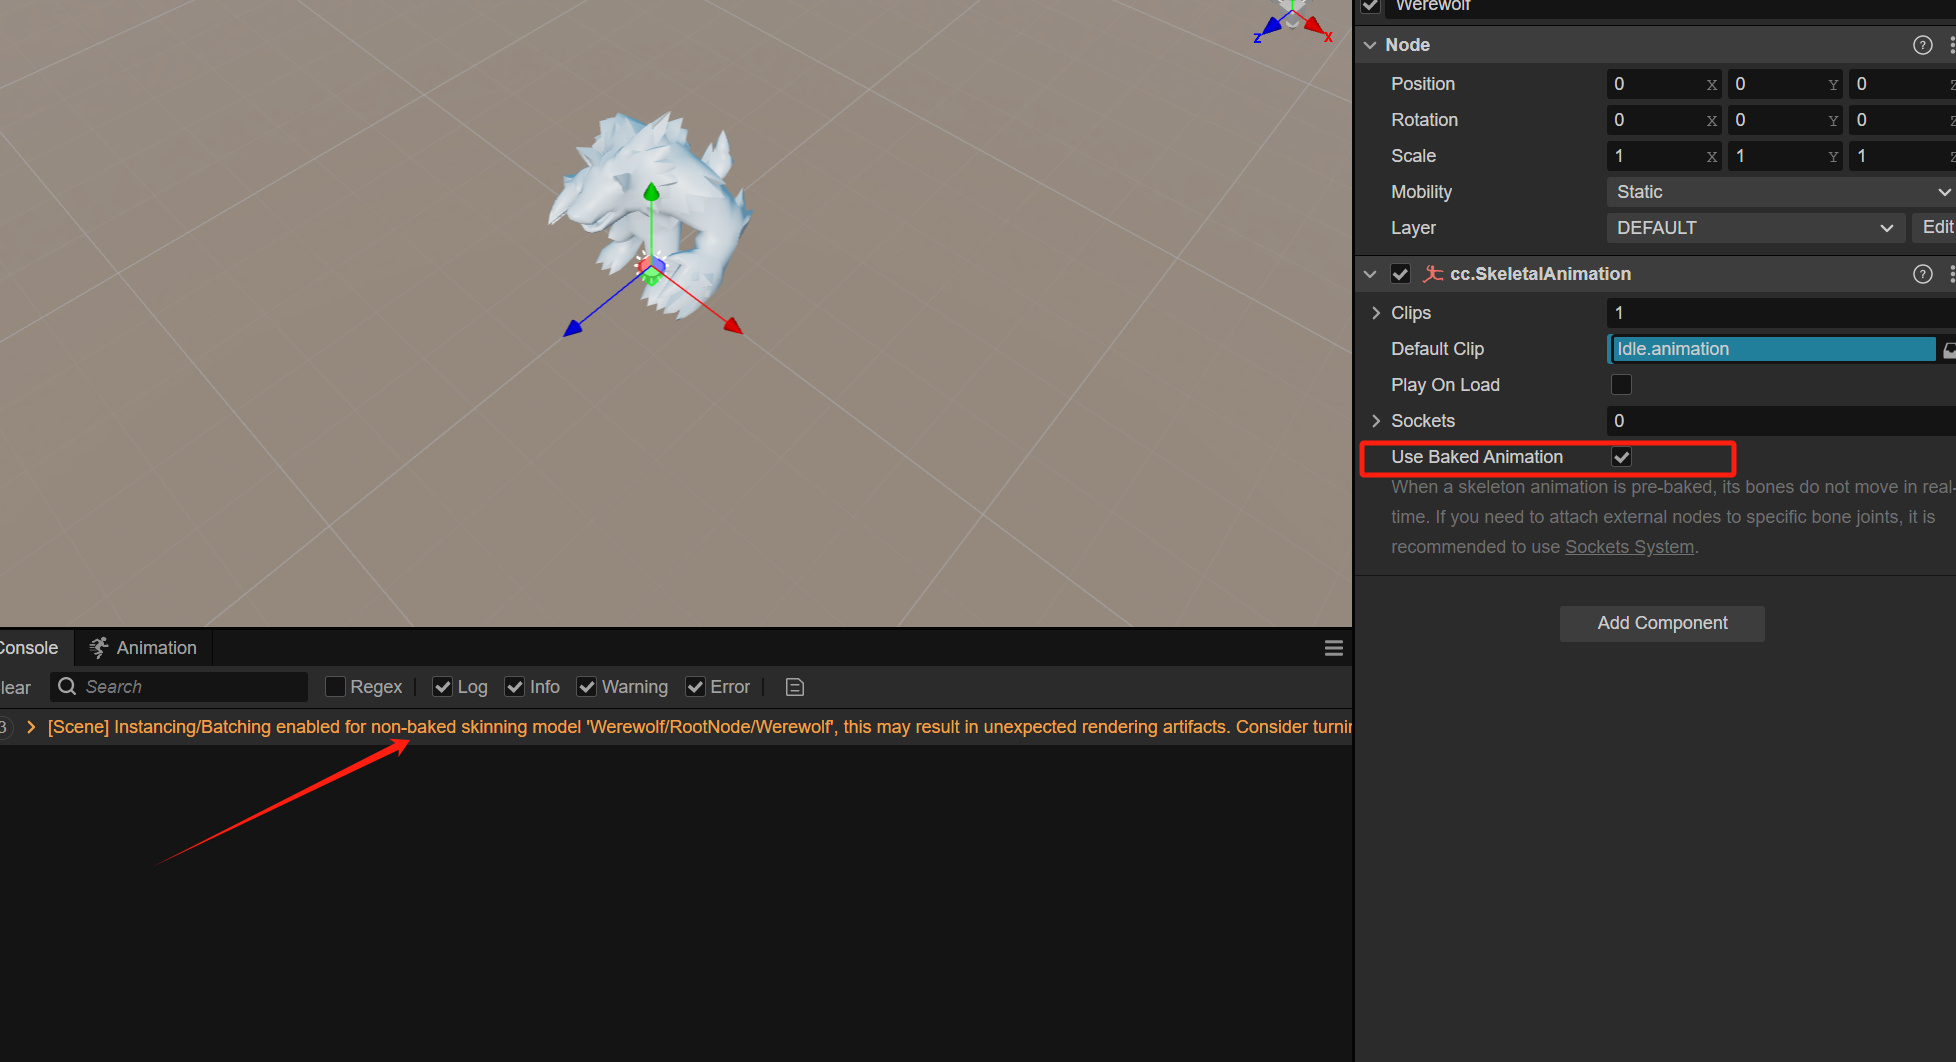Click the 'Use Baked Animation' label
The width and height of the screenshot is (1956, 1062).
(1476, 457)
